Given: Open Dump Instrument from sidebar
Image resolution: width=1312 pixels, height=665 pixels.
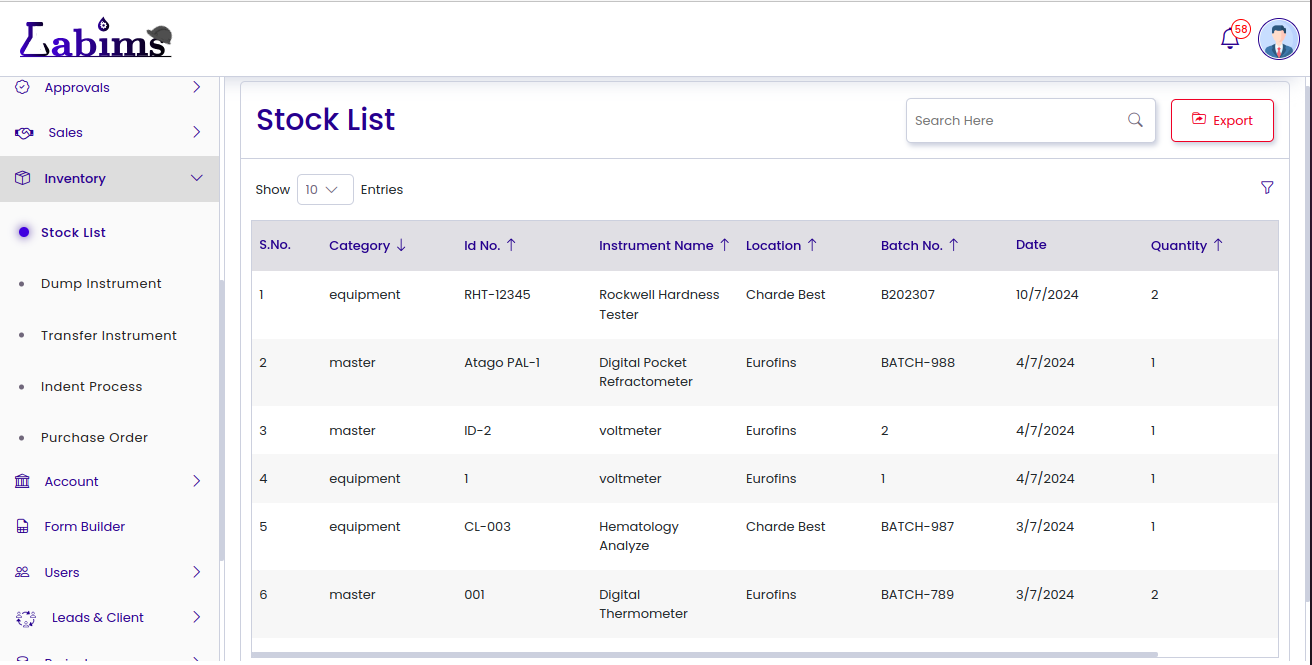Looking at the screenshot, I should (101, 284).
